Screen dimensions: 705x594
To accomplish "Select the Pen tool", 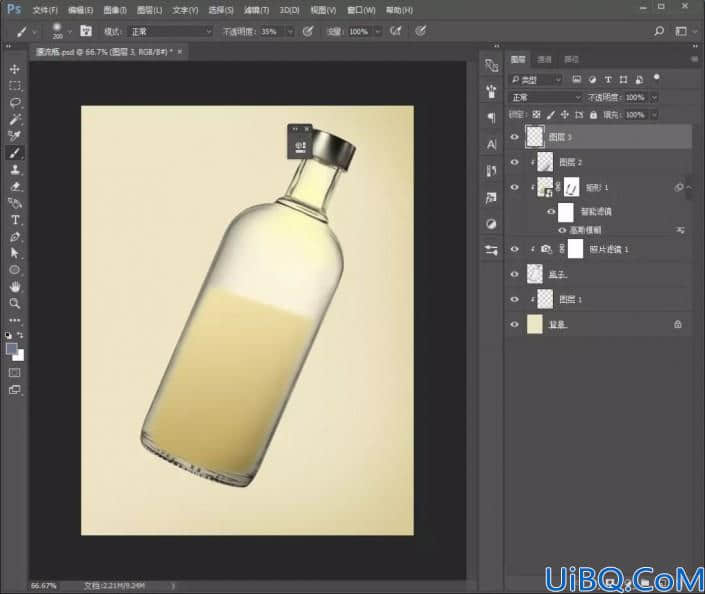I will tap(14, 237).
